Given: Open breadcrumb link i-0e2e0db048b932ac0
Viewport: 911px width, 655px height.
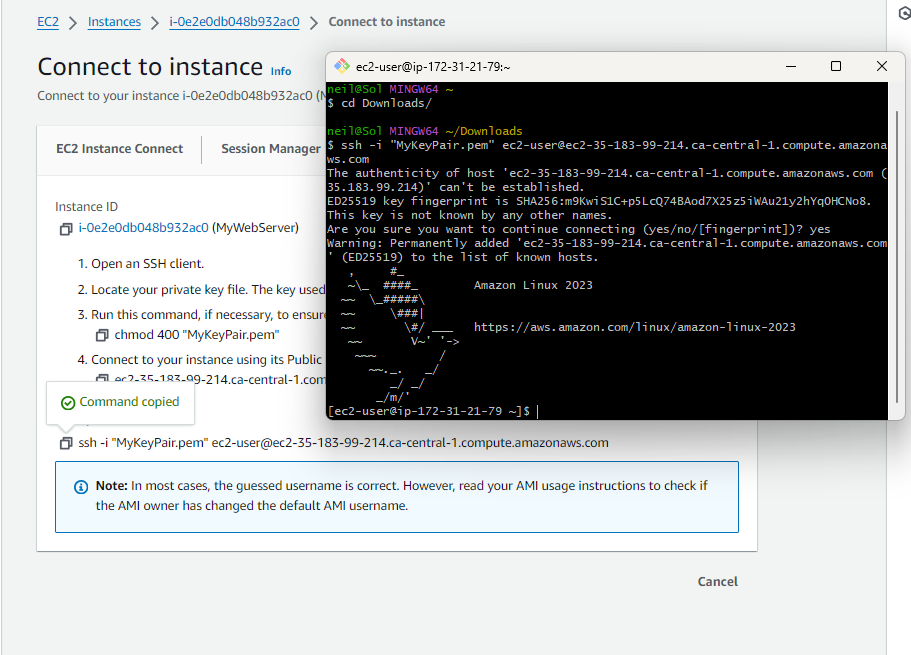Looking at the screenshot, I should click(234, 21).
